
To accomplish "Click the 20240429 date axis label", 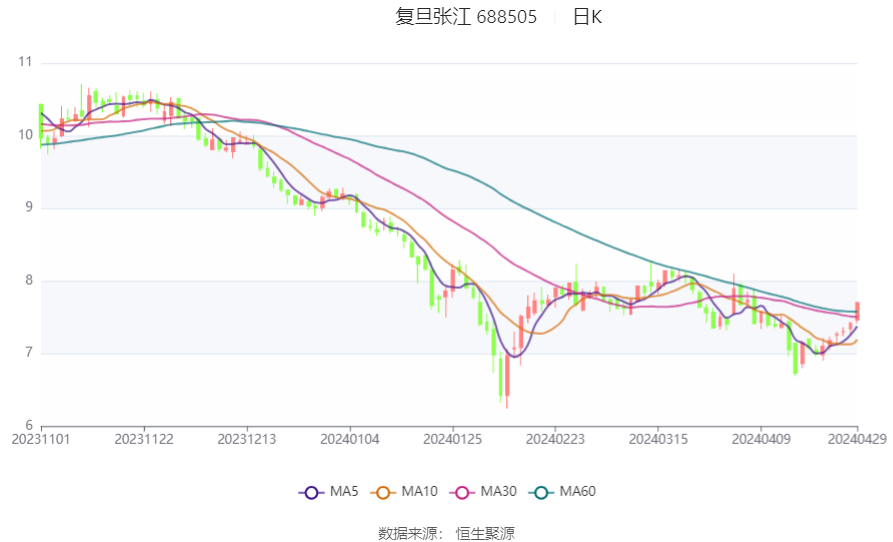I will (857, 440).
